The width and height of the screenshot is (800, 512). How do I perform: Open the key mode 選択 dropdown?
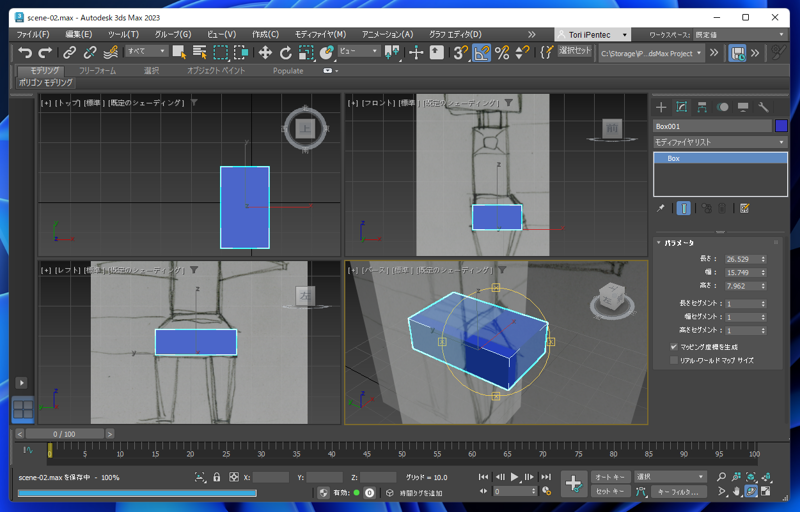(x=670, y=477)
